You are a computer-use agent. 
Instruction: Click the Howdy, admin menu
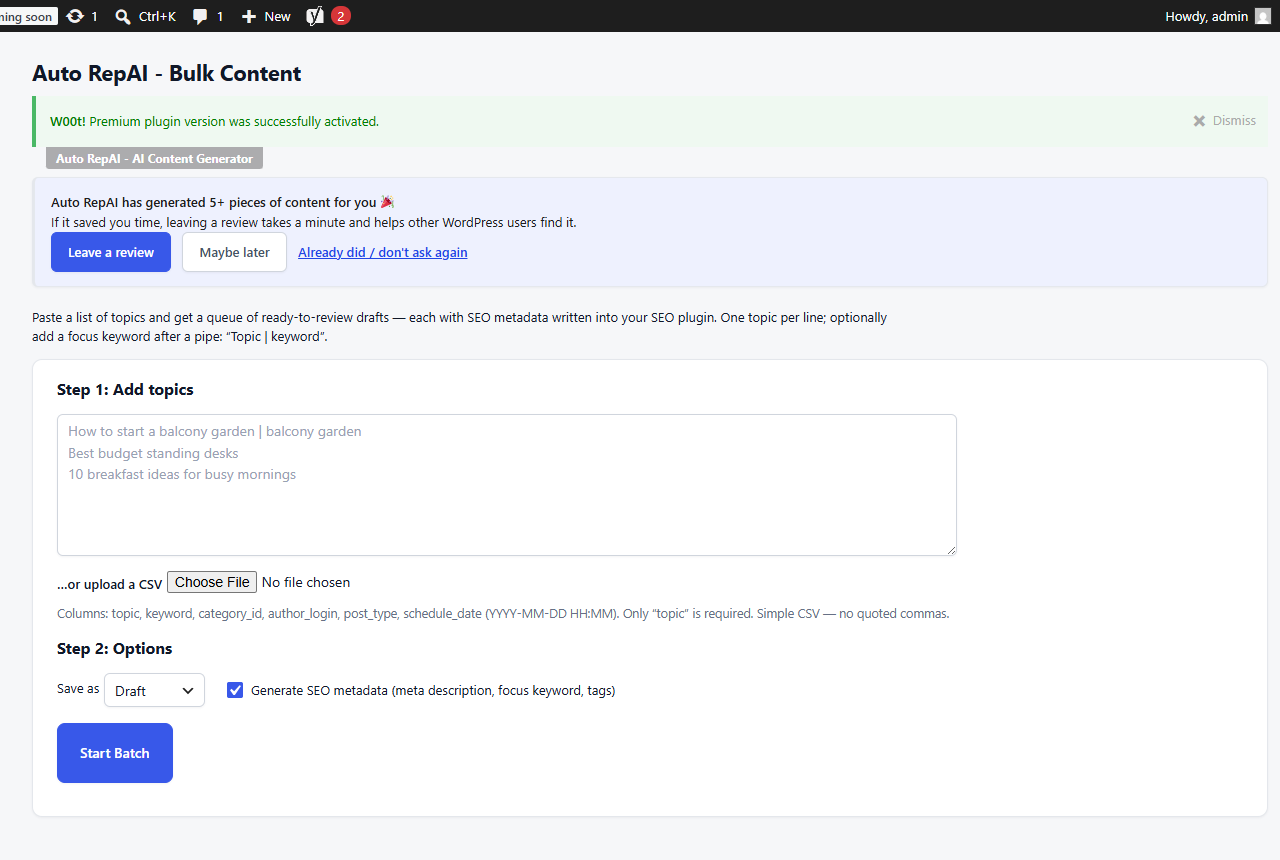1217,16
